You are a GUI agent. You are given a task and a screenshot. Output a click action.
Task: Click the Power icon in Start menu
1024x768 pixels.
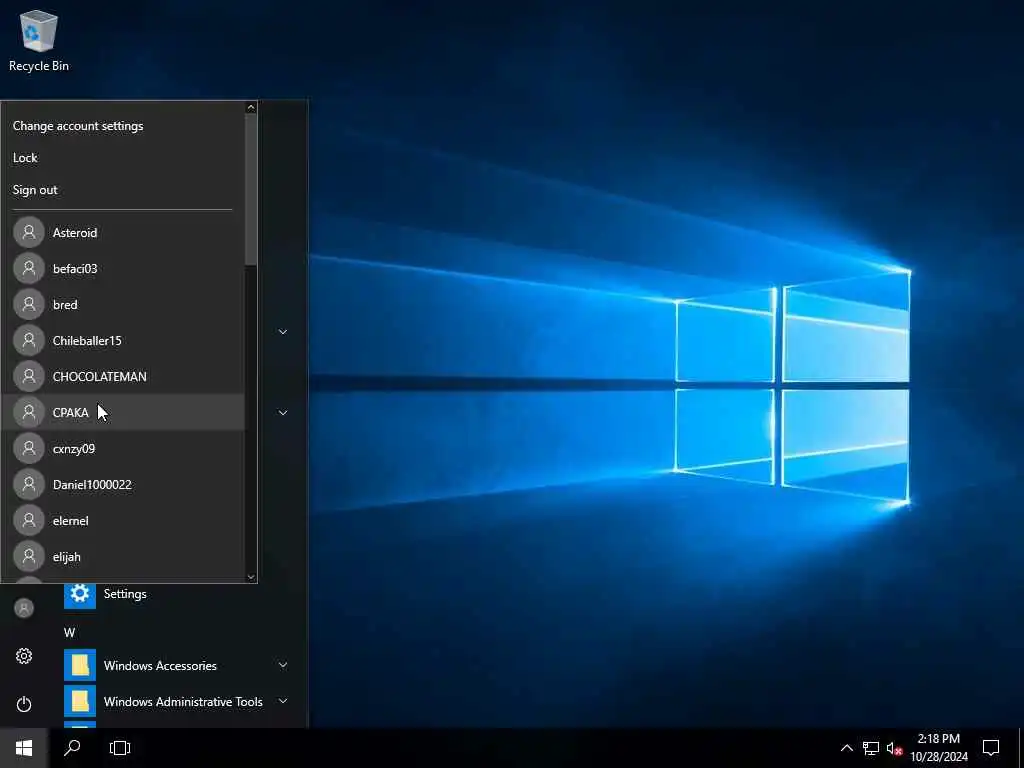(24, 703)
